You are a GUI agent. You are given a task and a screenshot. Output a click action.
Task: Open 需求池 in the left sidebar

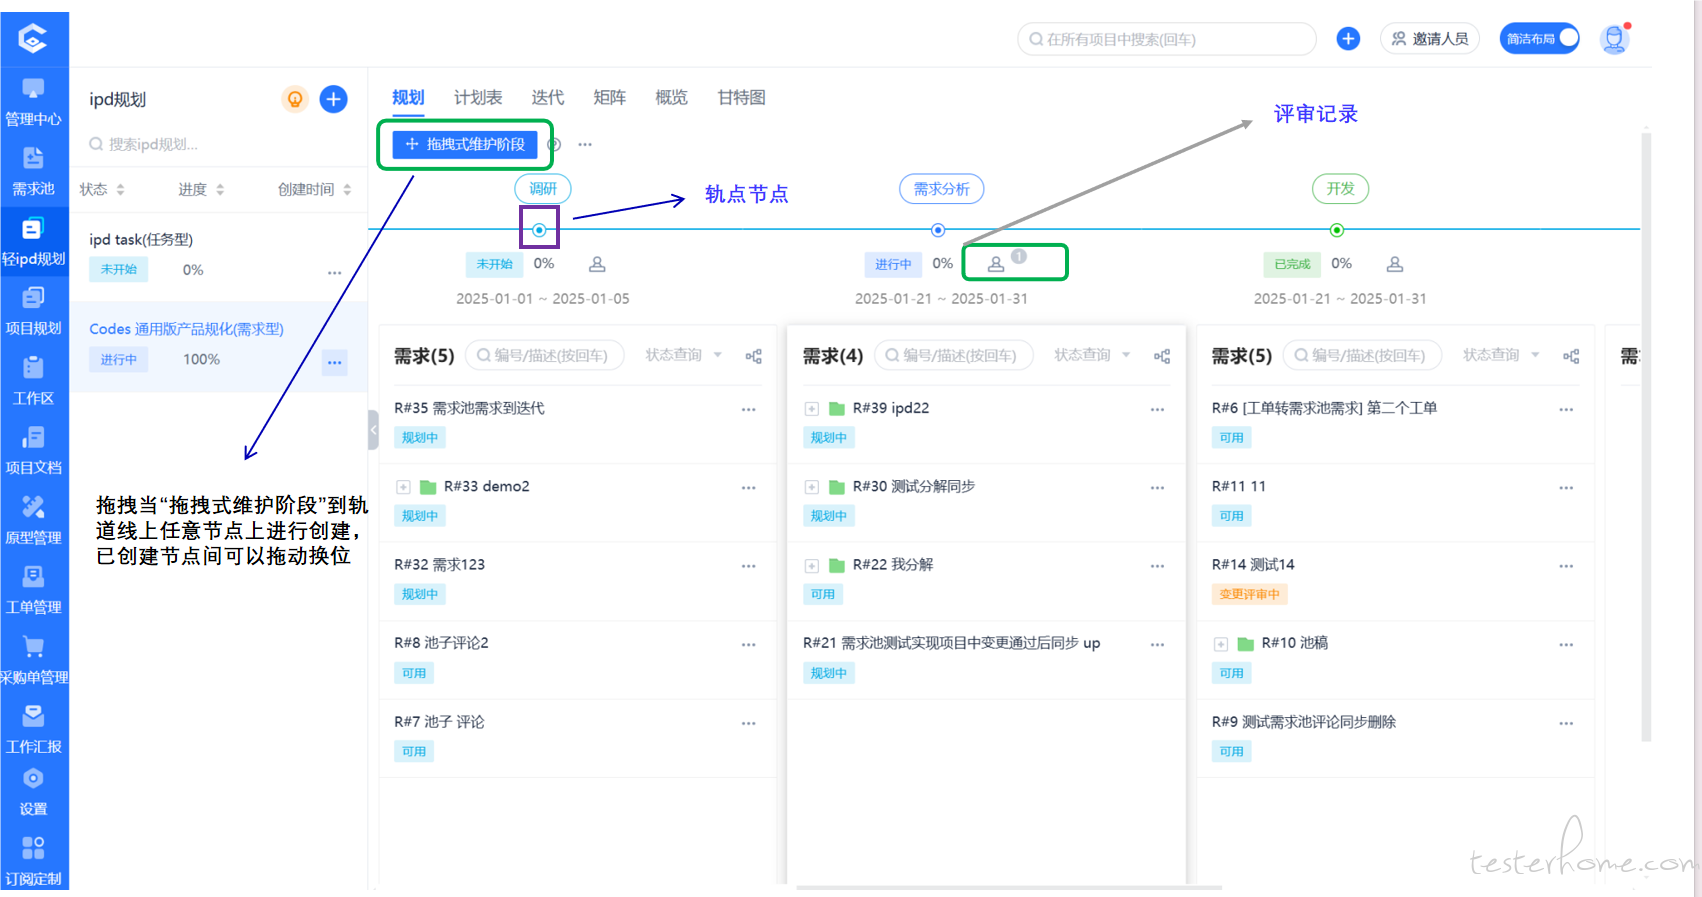pos(33,171)
